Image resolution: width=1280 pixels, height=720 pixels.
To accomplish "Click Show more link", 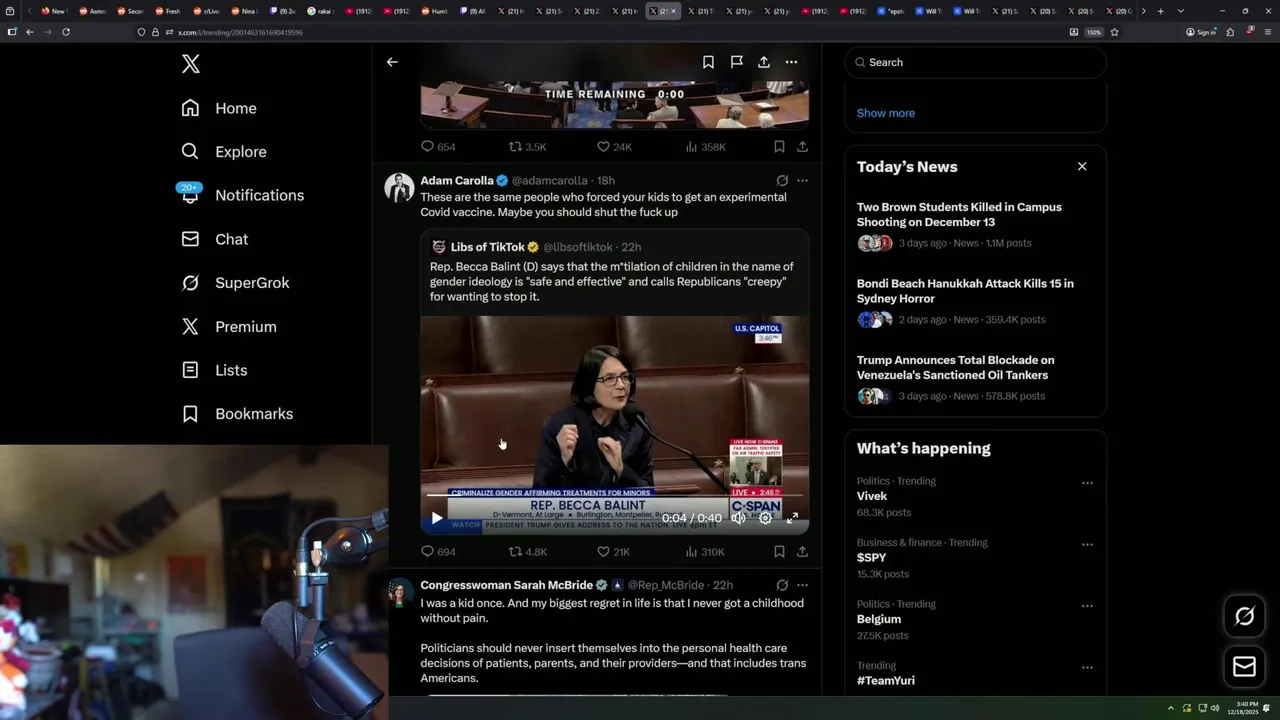I will click(x=886, y=113).
